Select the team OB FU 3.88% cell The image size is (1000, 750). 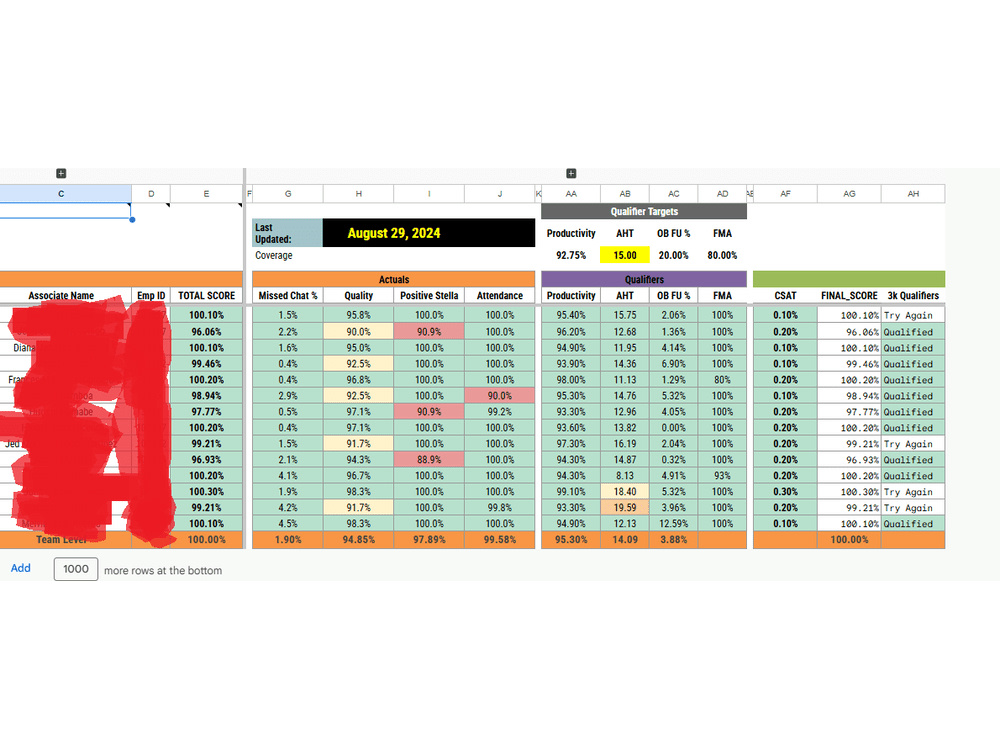[x=673, y=540]
